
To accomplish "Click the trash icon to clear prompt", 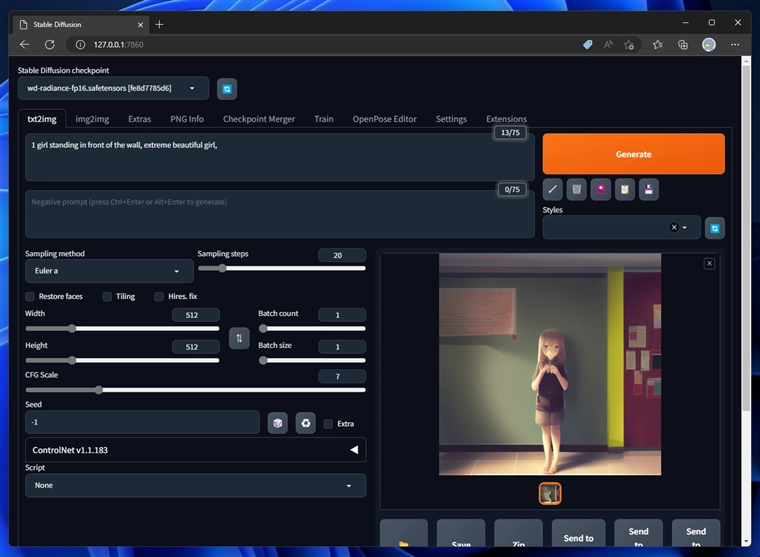I will pyautogui.click(x=576, y=188).
